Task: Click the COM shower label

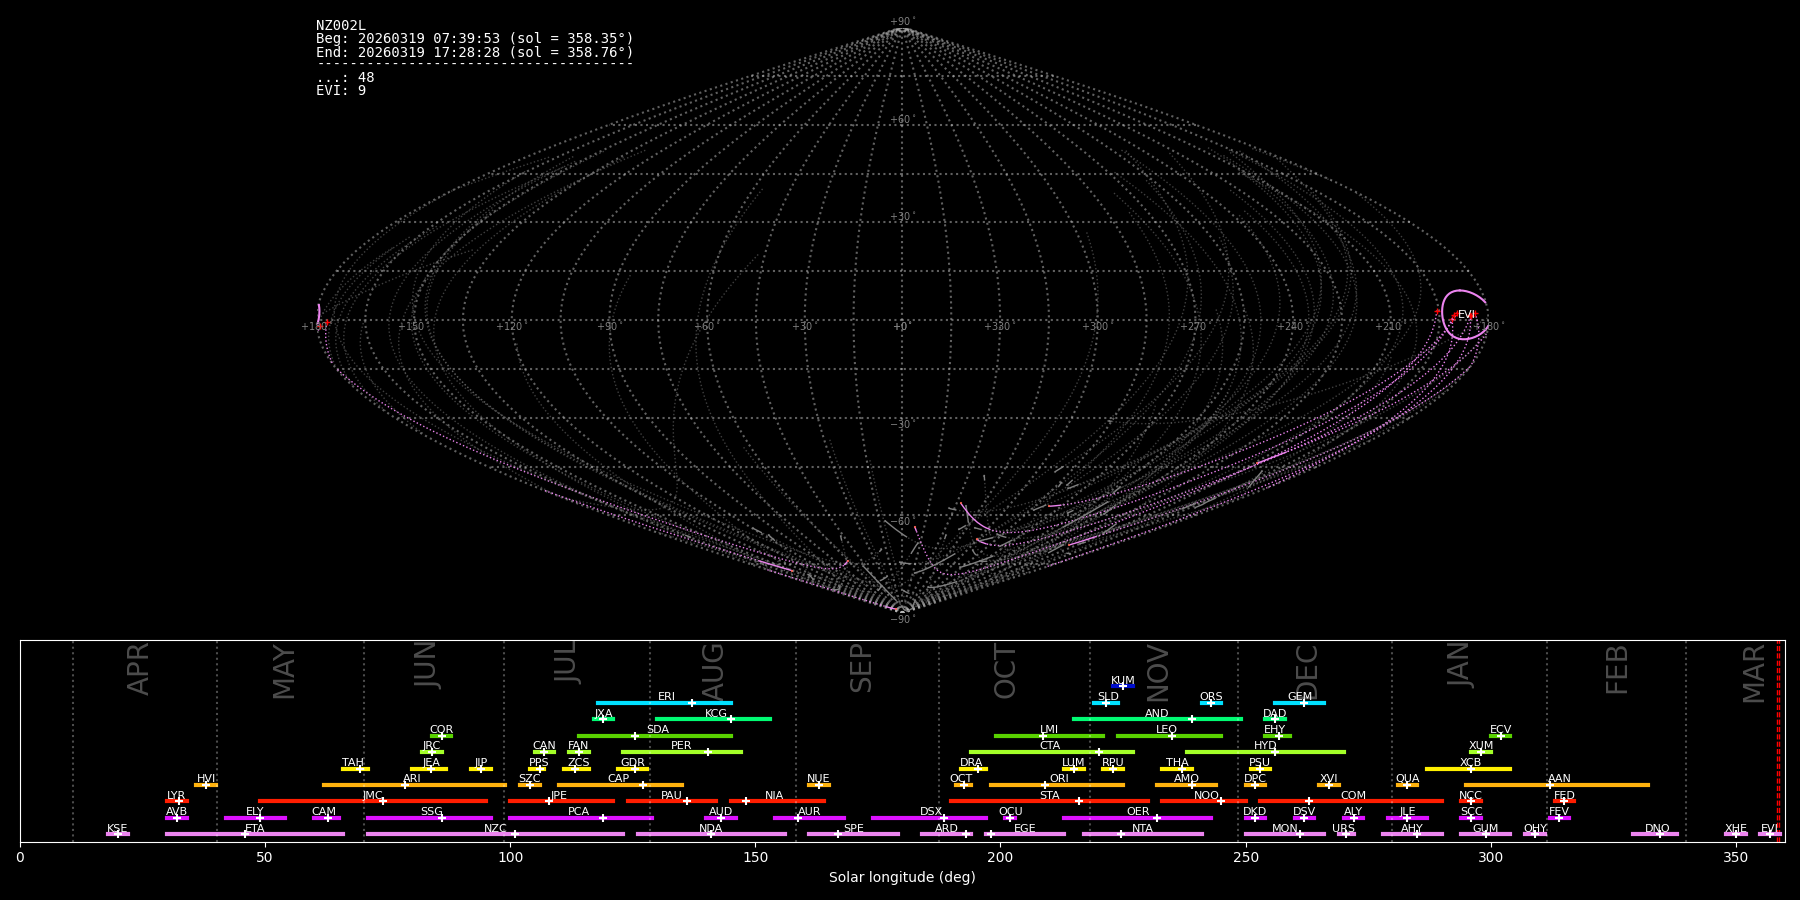Action: click(1353, 795)
